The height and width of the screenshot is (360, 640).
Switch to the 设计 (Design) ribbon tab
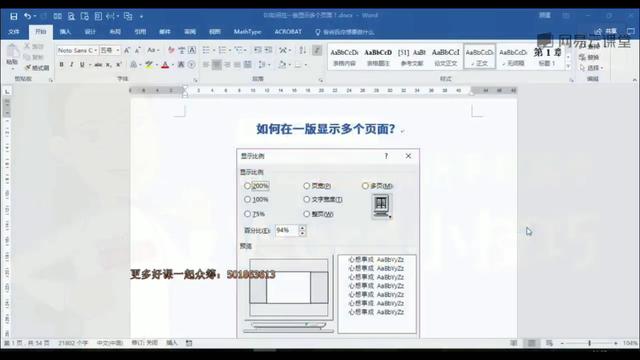click(90, 32)
